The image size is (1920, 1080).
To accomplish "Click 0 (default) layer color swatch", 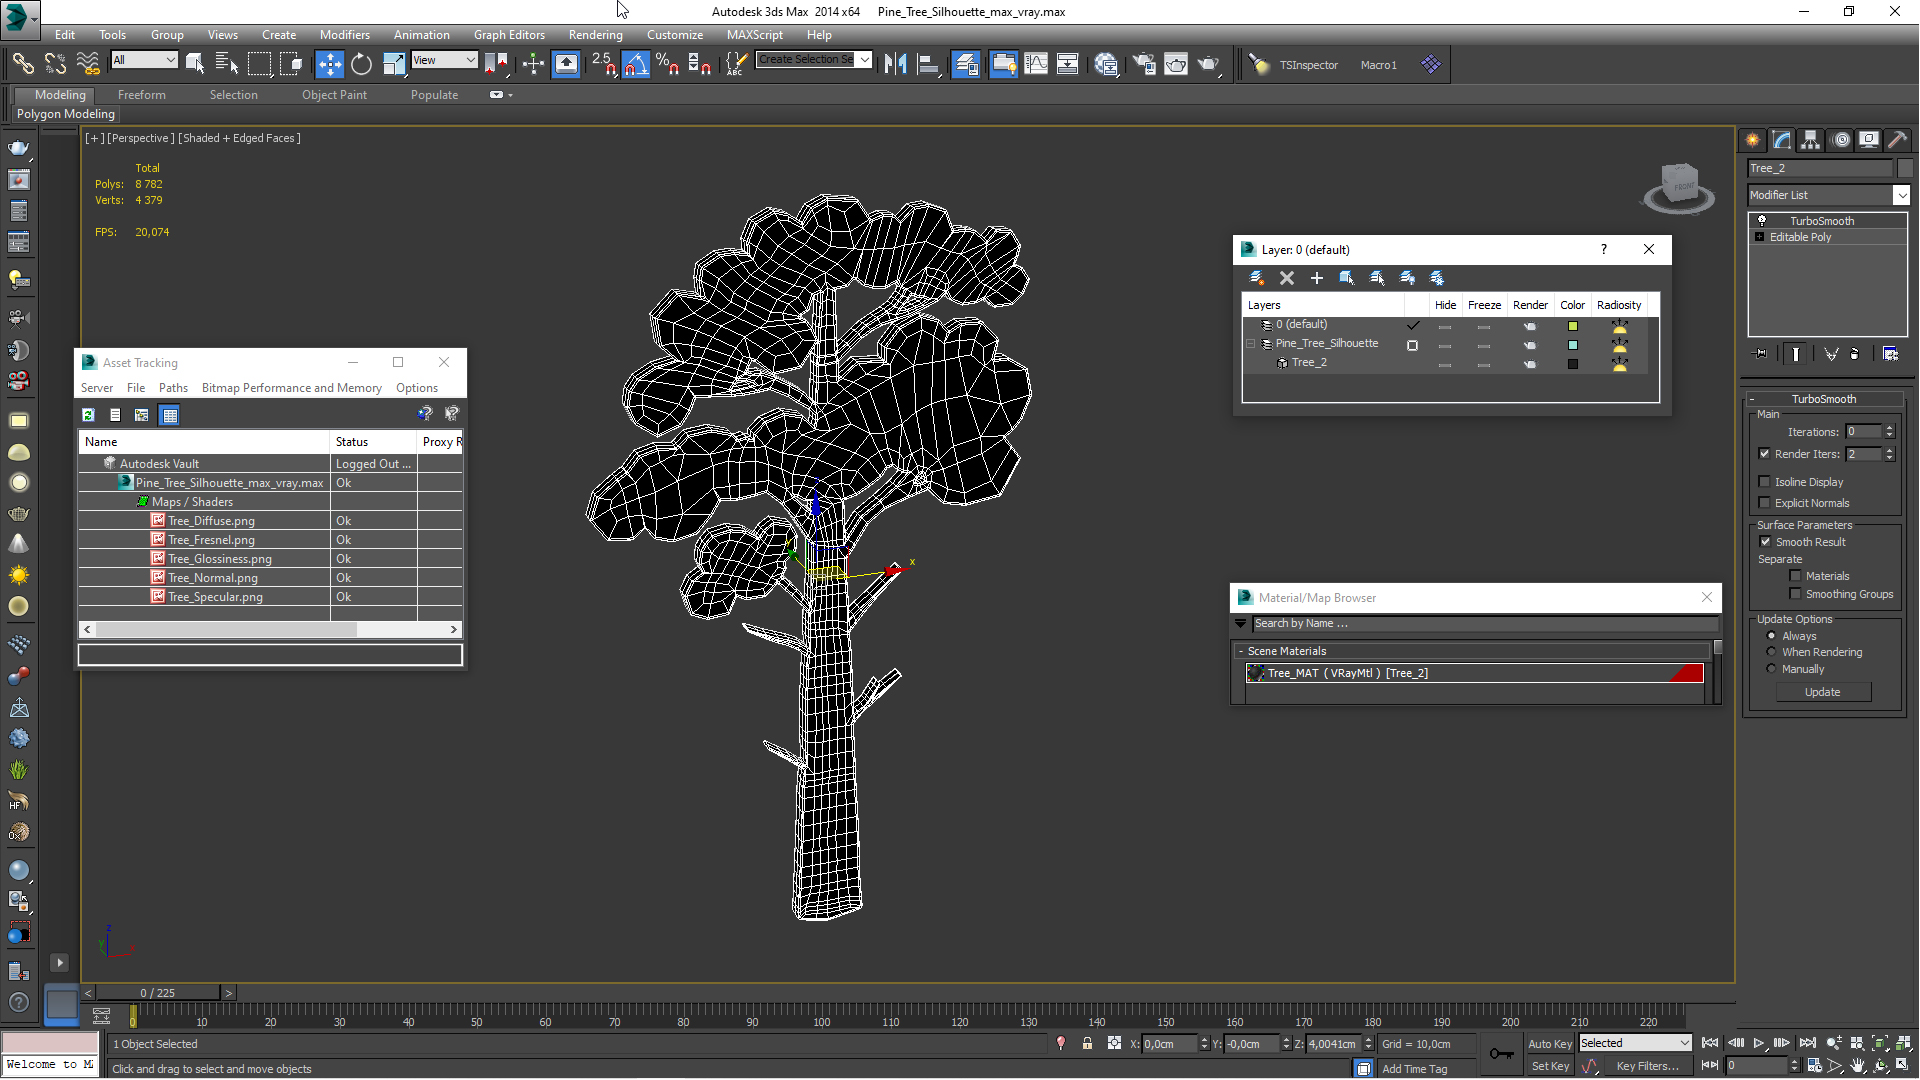I will pos(1573,326).
